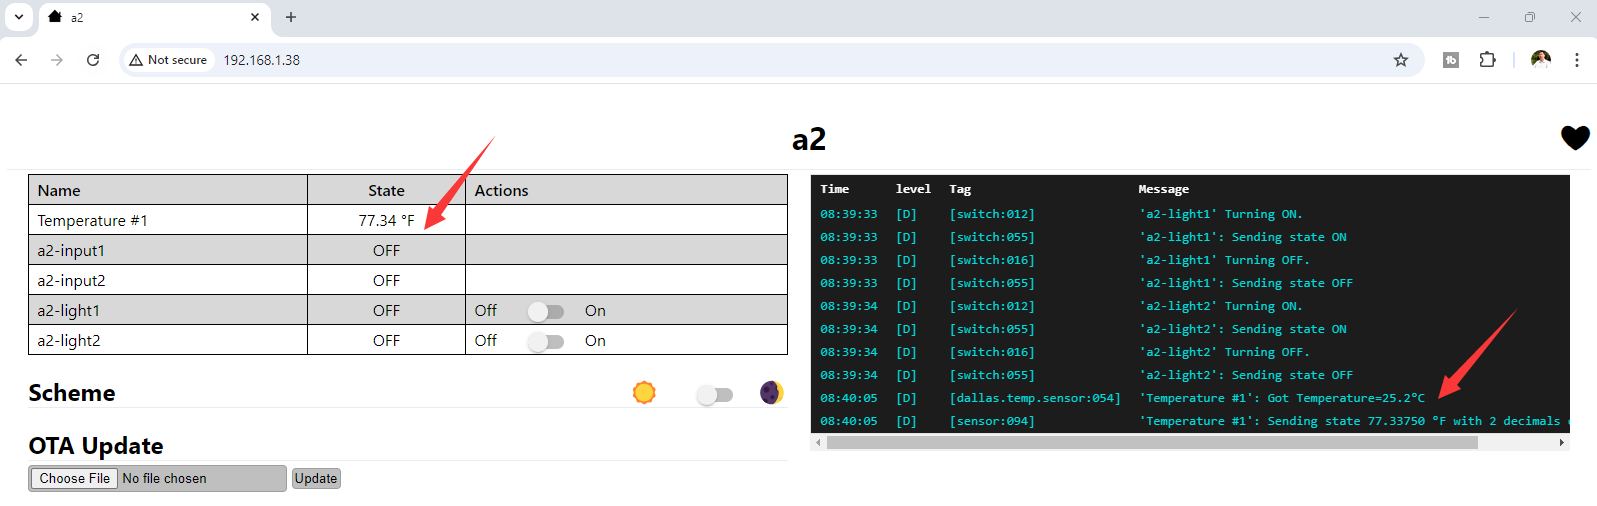Viewport: 1597px width, 506px height.
Task: Open the tab search dropdown arrow
Action: 19,17
